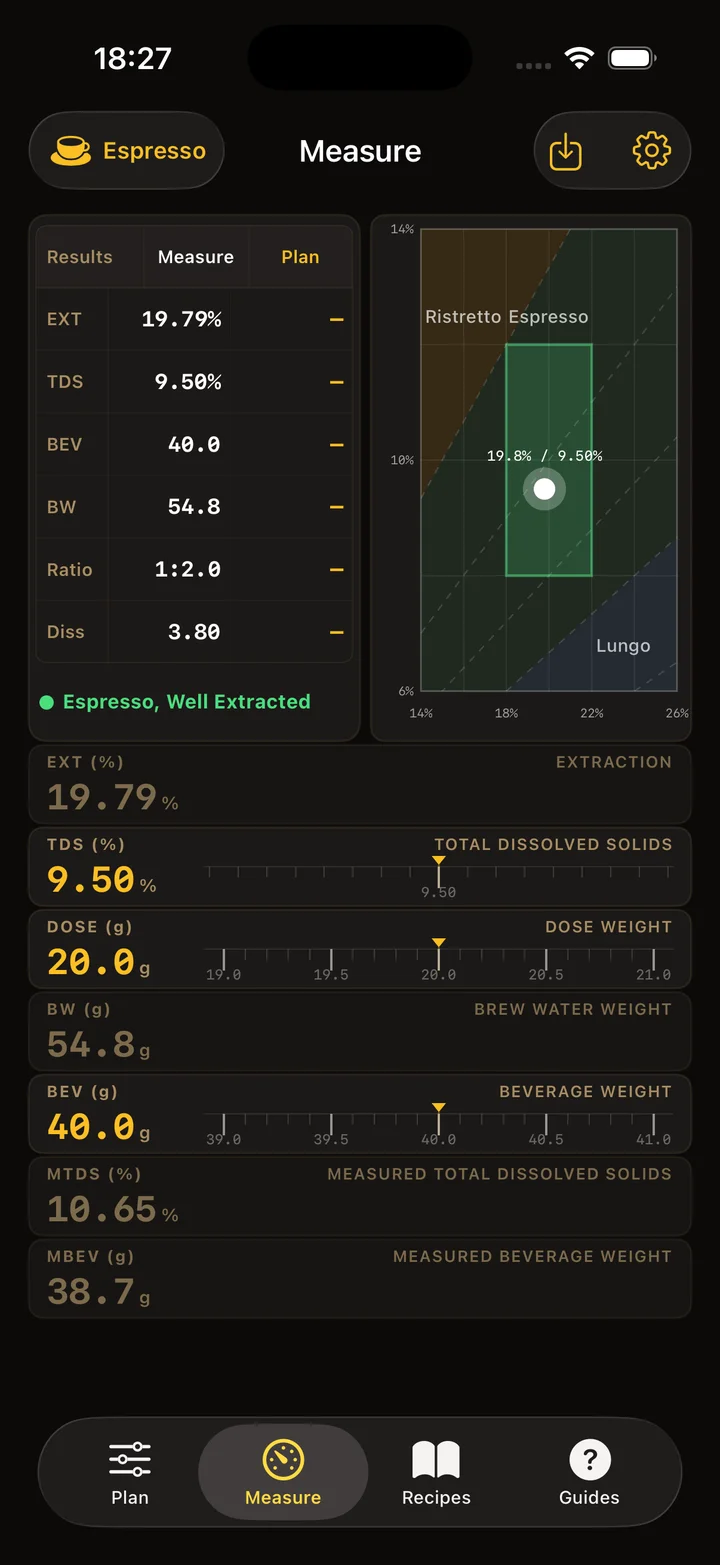Open settings gear icon
The image size is (720, 1565).
[x=651, y=151]
